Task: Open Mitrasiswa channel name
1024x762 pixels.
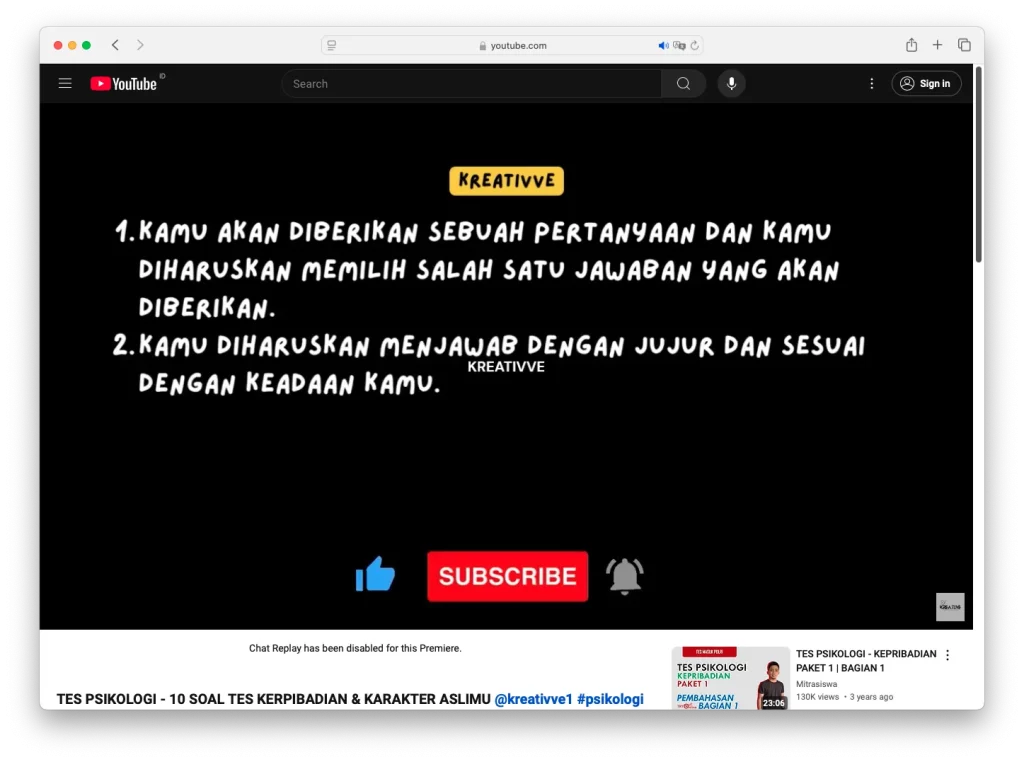Action: (816, 684)
